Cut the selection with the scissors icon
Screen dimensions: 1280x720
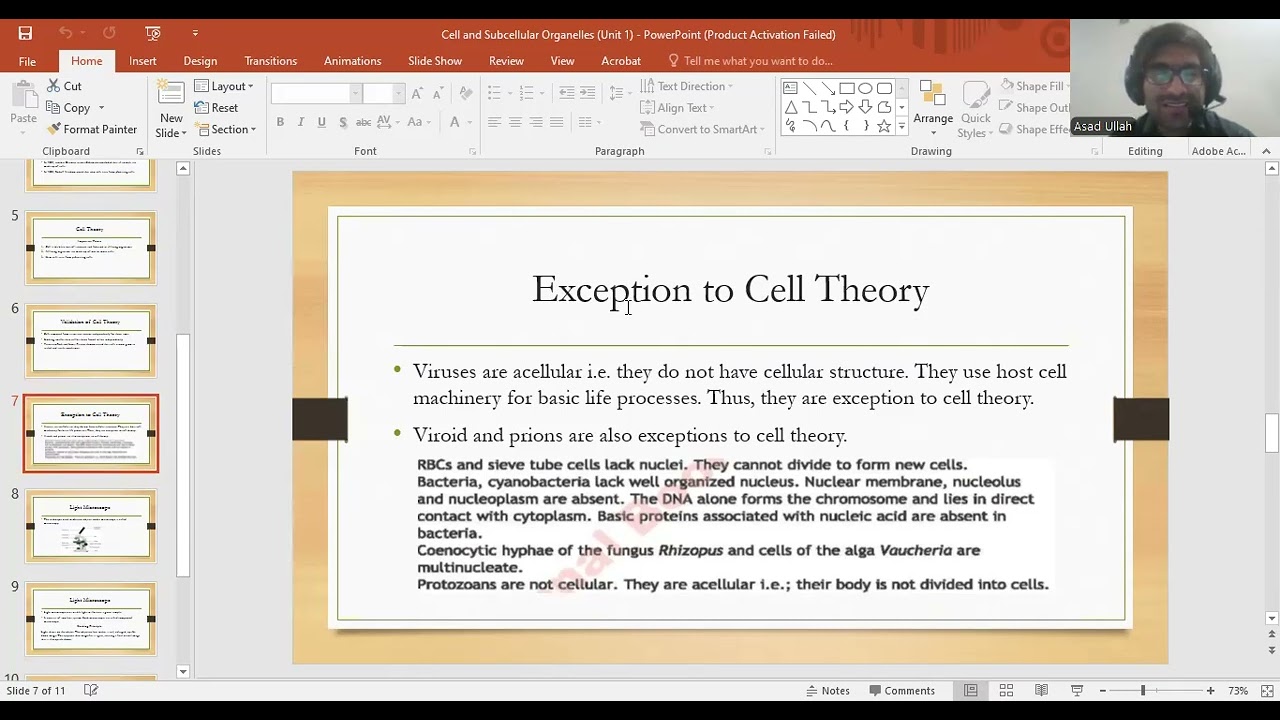[x=64, y=86]
